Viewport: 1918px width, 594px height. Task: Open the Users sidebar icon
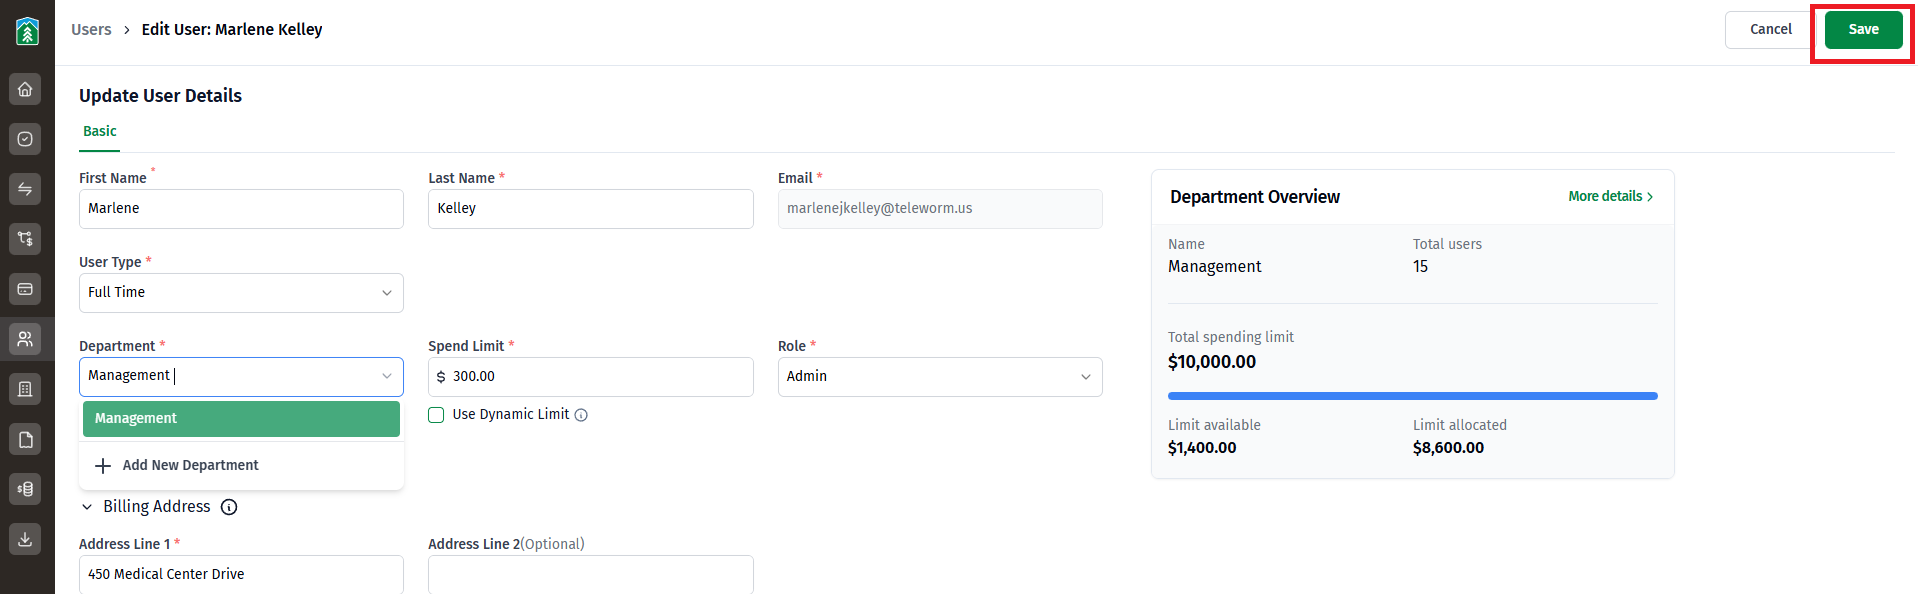(25, 339)
